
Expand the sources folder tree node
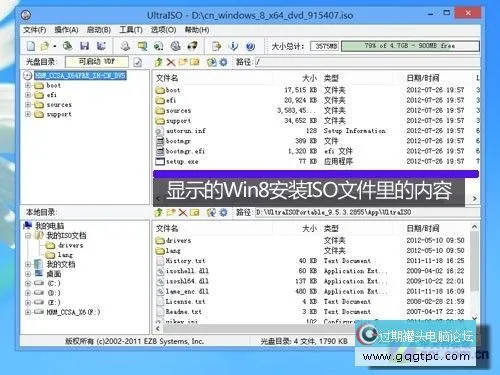tap(28, 105)
